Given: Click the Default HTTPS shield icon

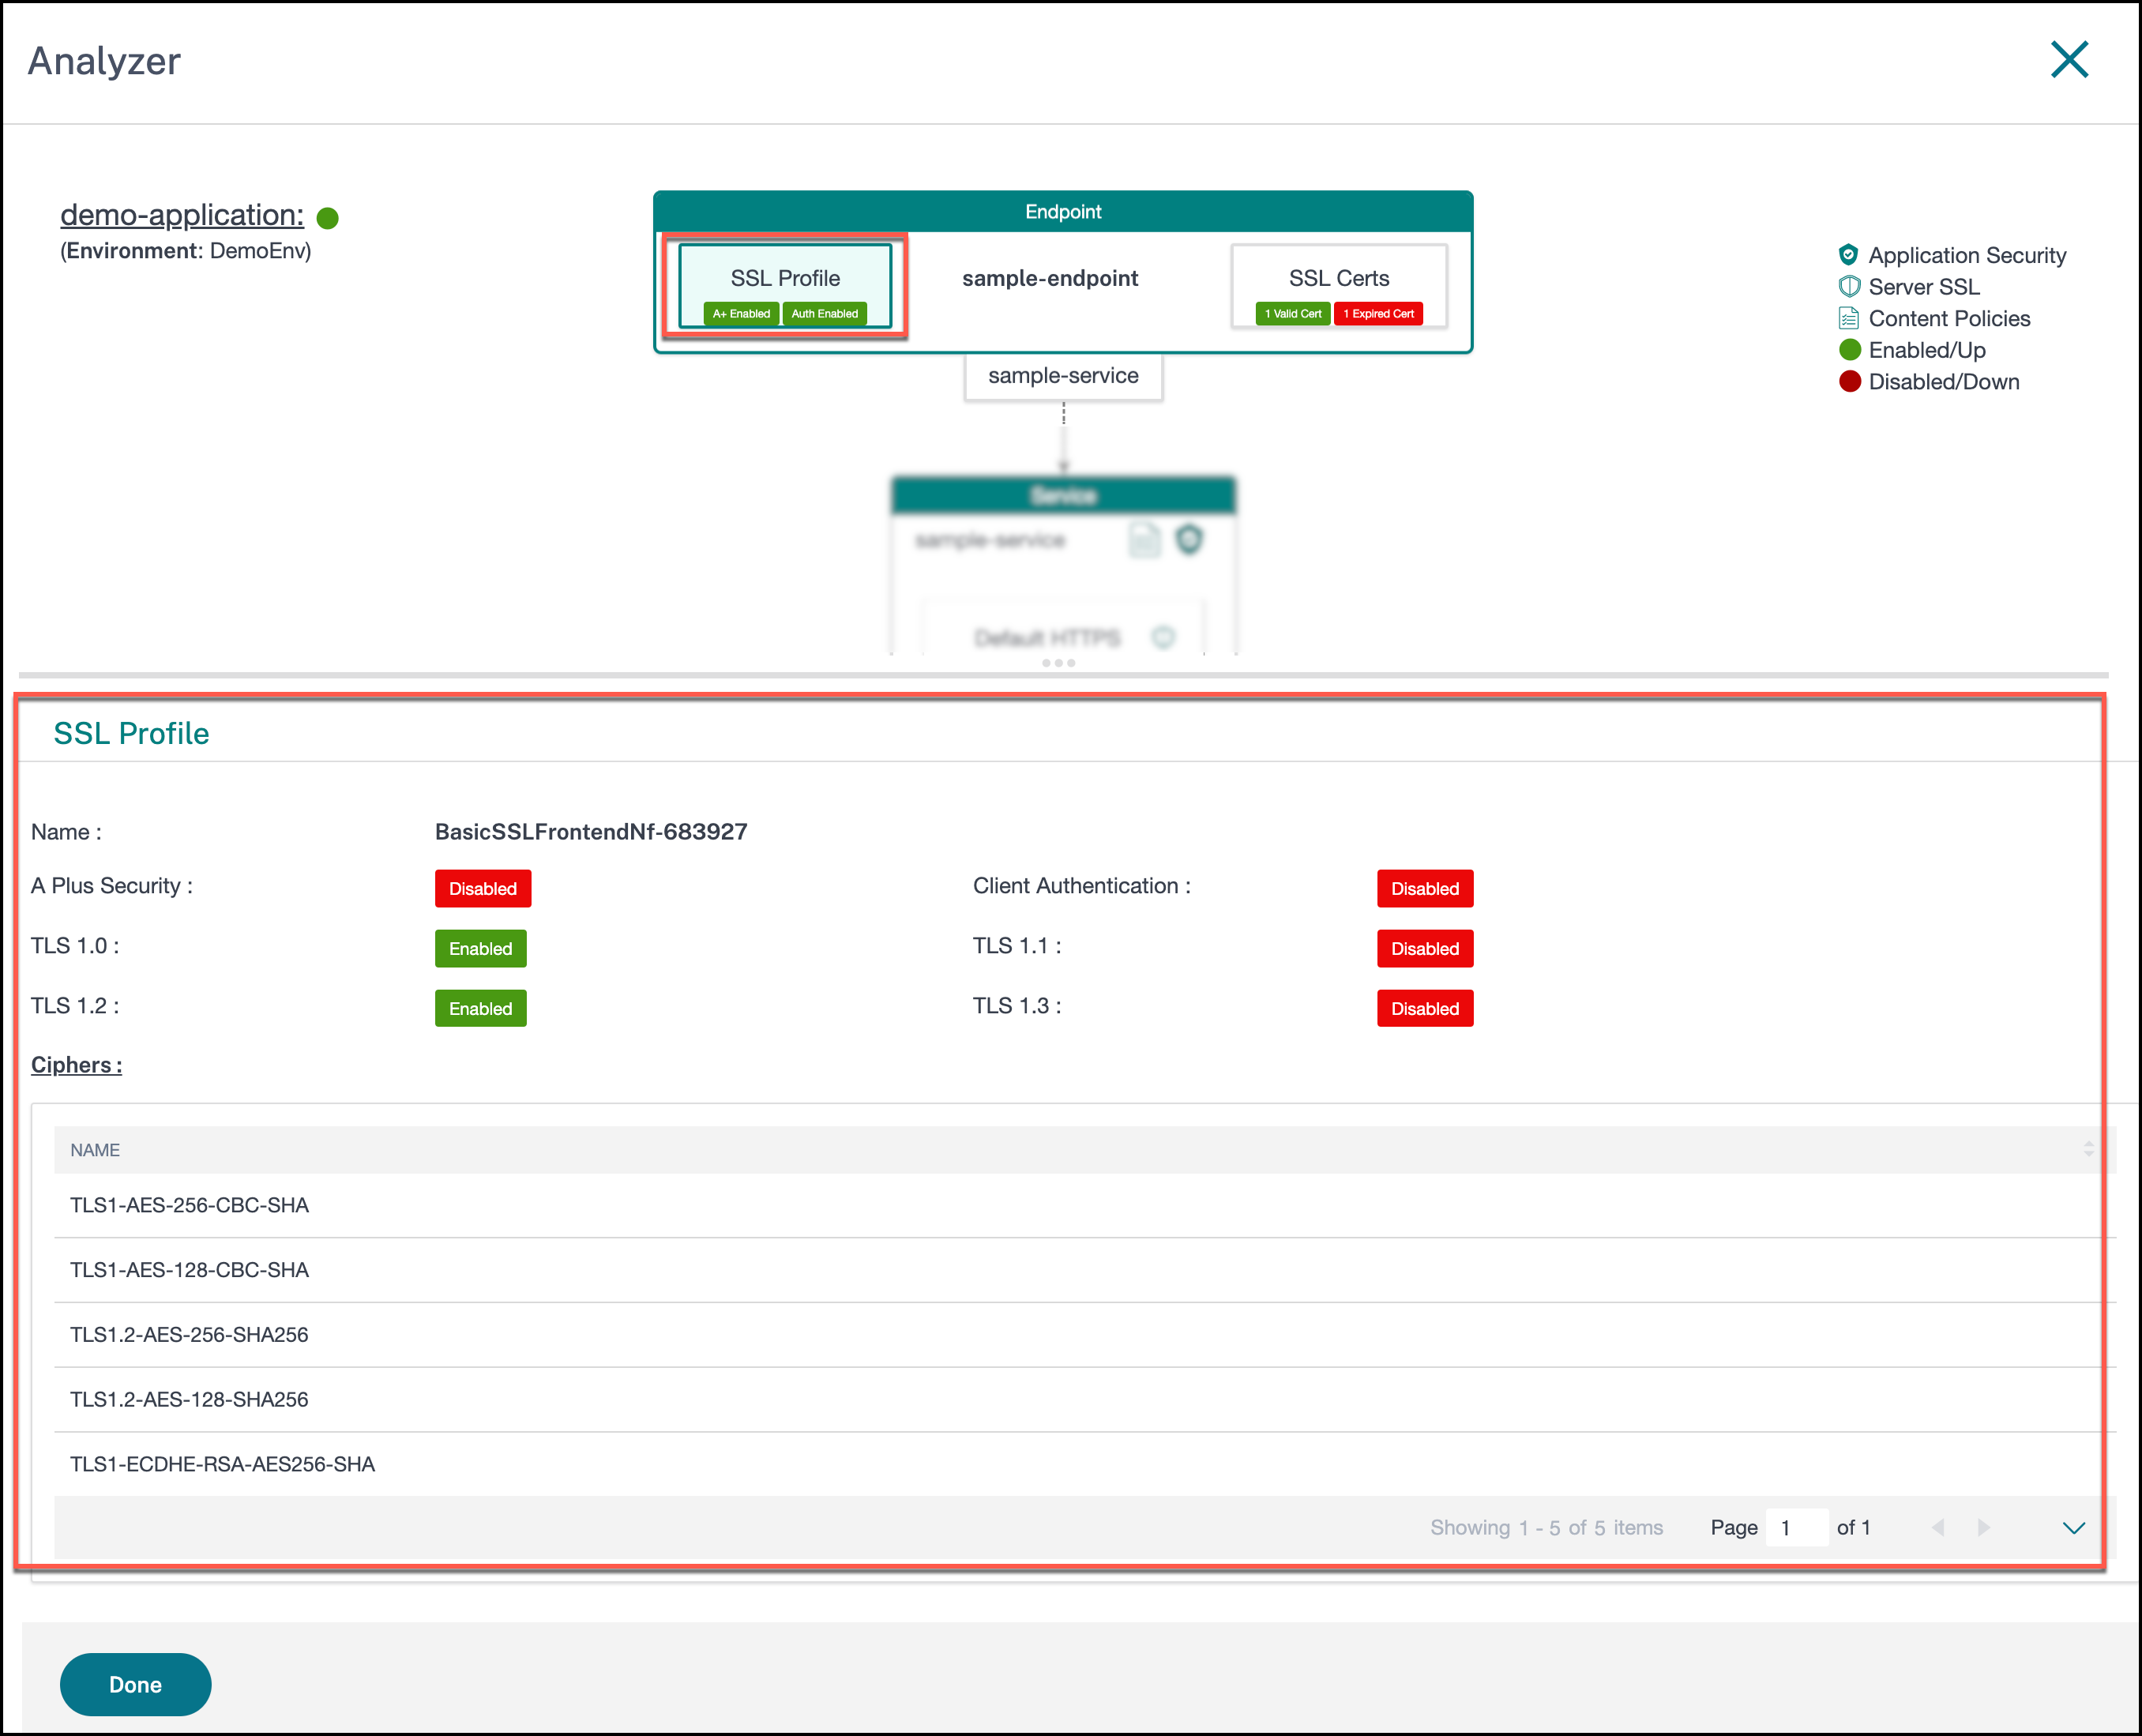Looking at the screenshot, I should click(1163, 637).
